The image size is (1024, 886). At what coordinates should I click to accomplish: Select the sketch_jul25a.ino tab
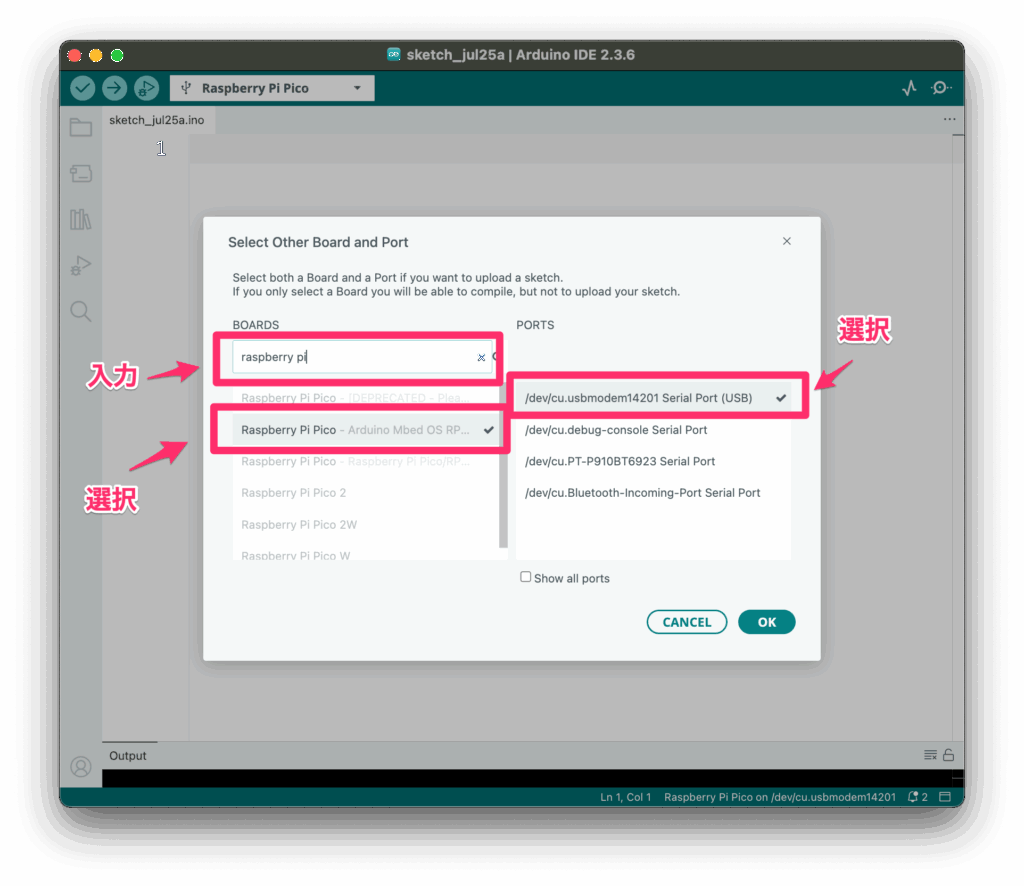[157, 120]
